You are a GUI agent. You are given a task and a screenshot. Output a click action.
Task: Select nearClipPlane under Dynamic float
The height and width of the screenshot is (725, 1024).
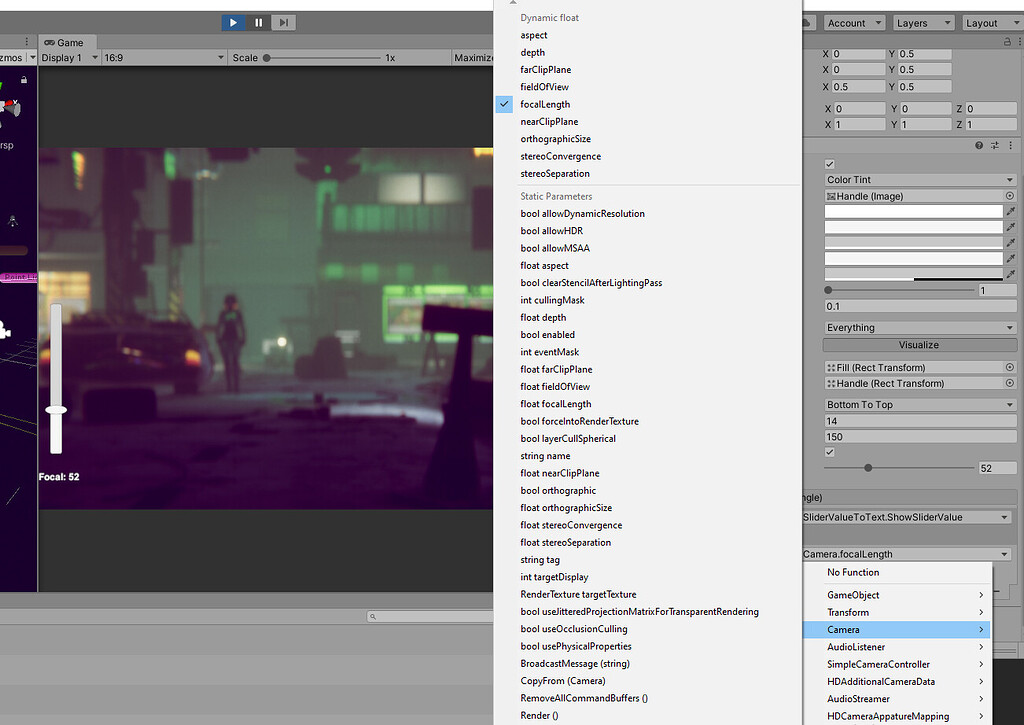pos(549,121)
